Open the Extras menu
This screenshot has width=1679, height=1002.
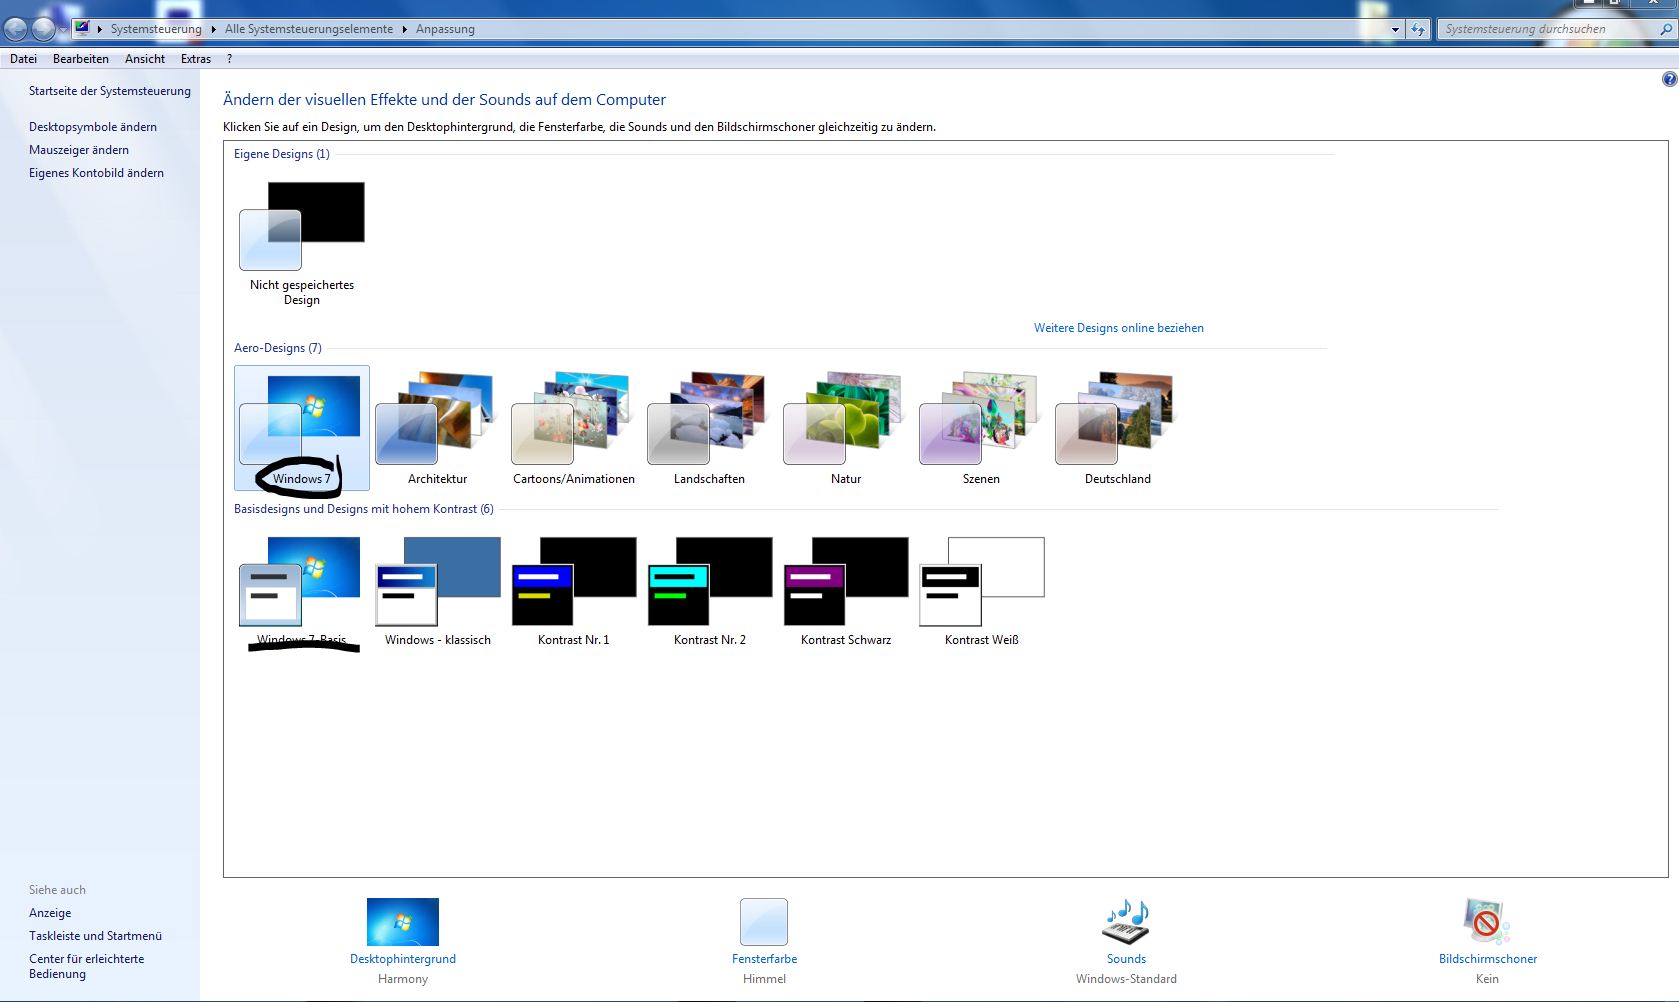196,59
